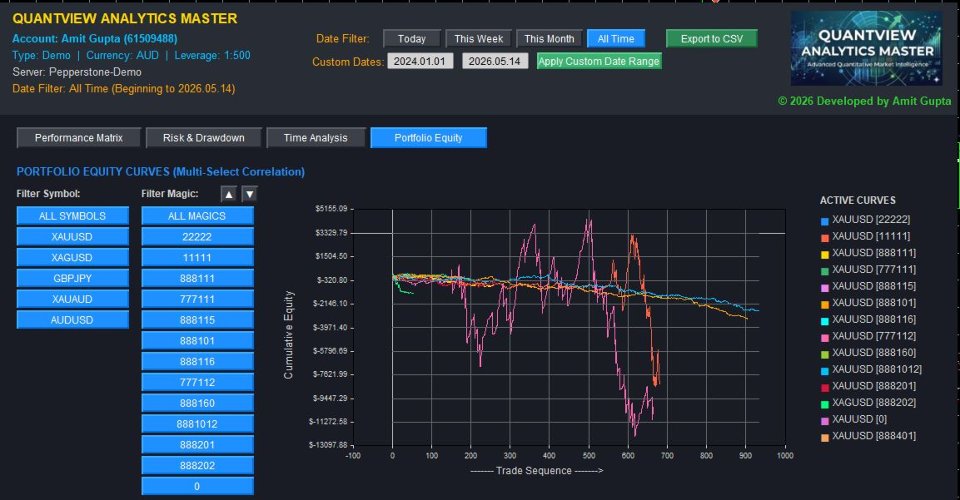Toggle magic number 8881012
The image size is (960, 500).
(x=197, y=424)
